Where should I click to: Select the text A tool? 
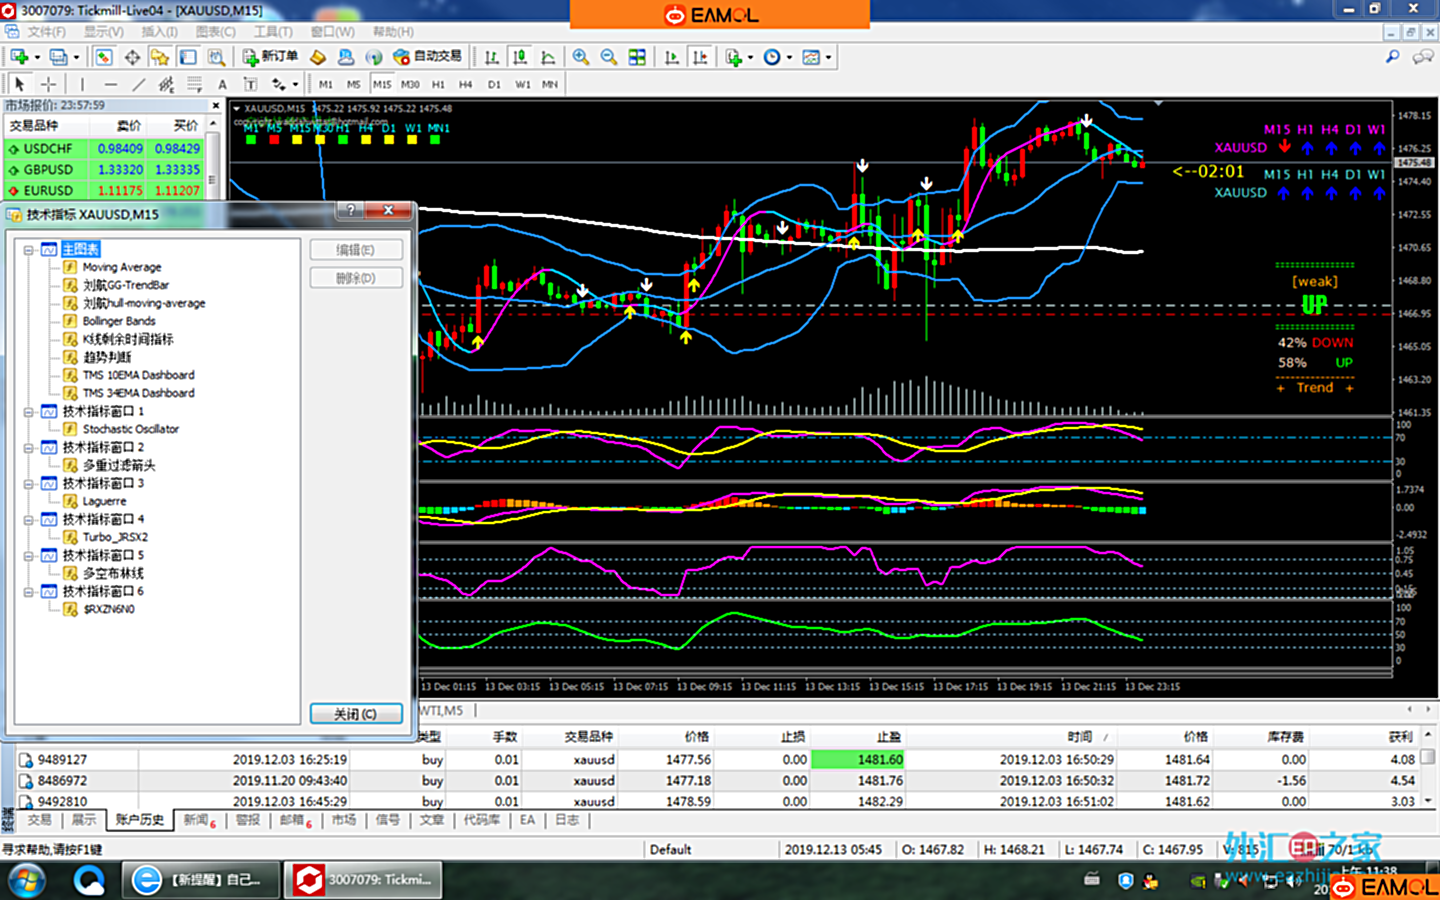click(222, 84)
